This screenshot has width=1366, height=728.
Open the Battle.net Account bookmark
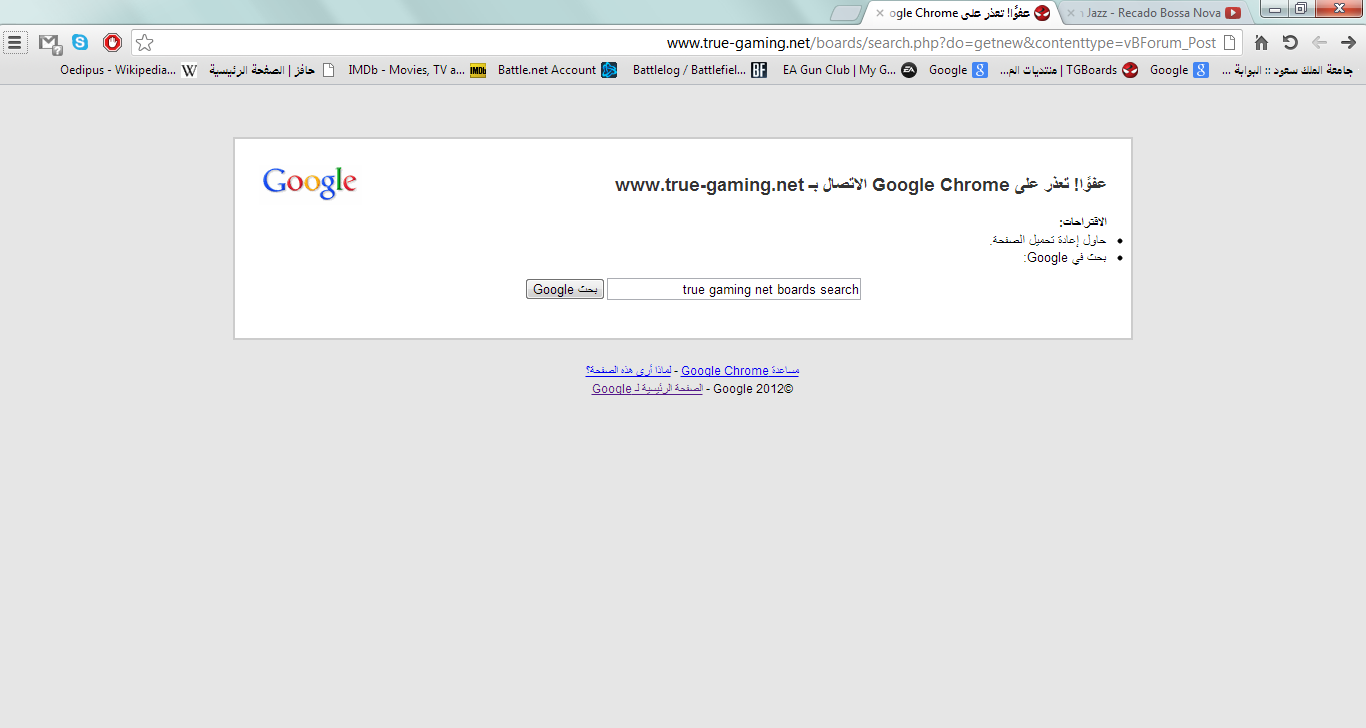point(557,70)
